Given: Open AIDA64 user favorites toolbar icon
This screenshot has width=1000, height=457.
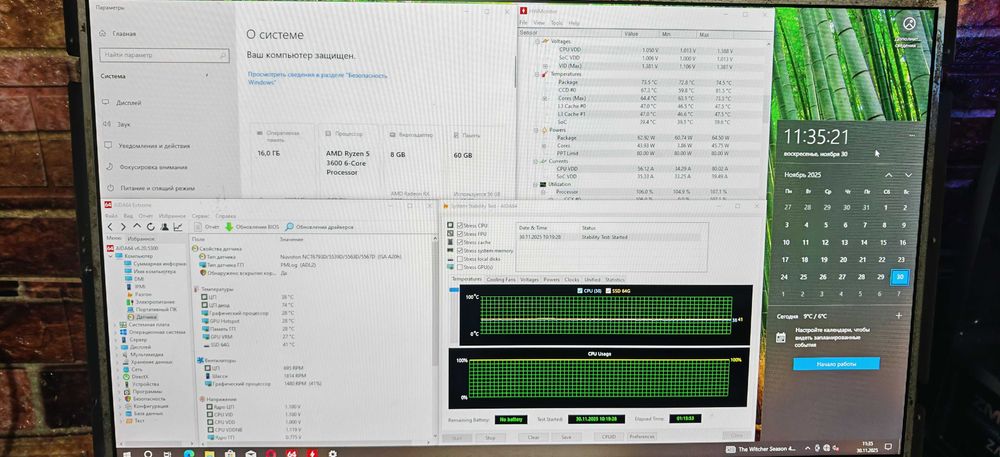Looking at the screenshot, I should click(x=164, y=227).
